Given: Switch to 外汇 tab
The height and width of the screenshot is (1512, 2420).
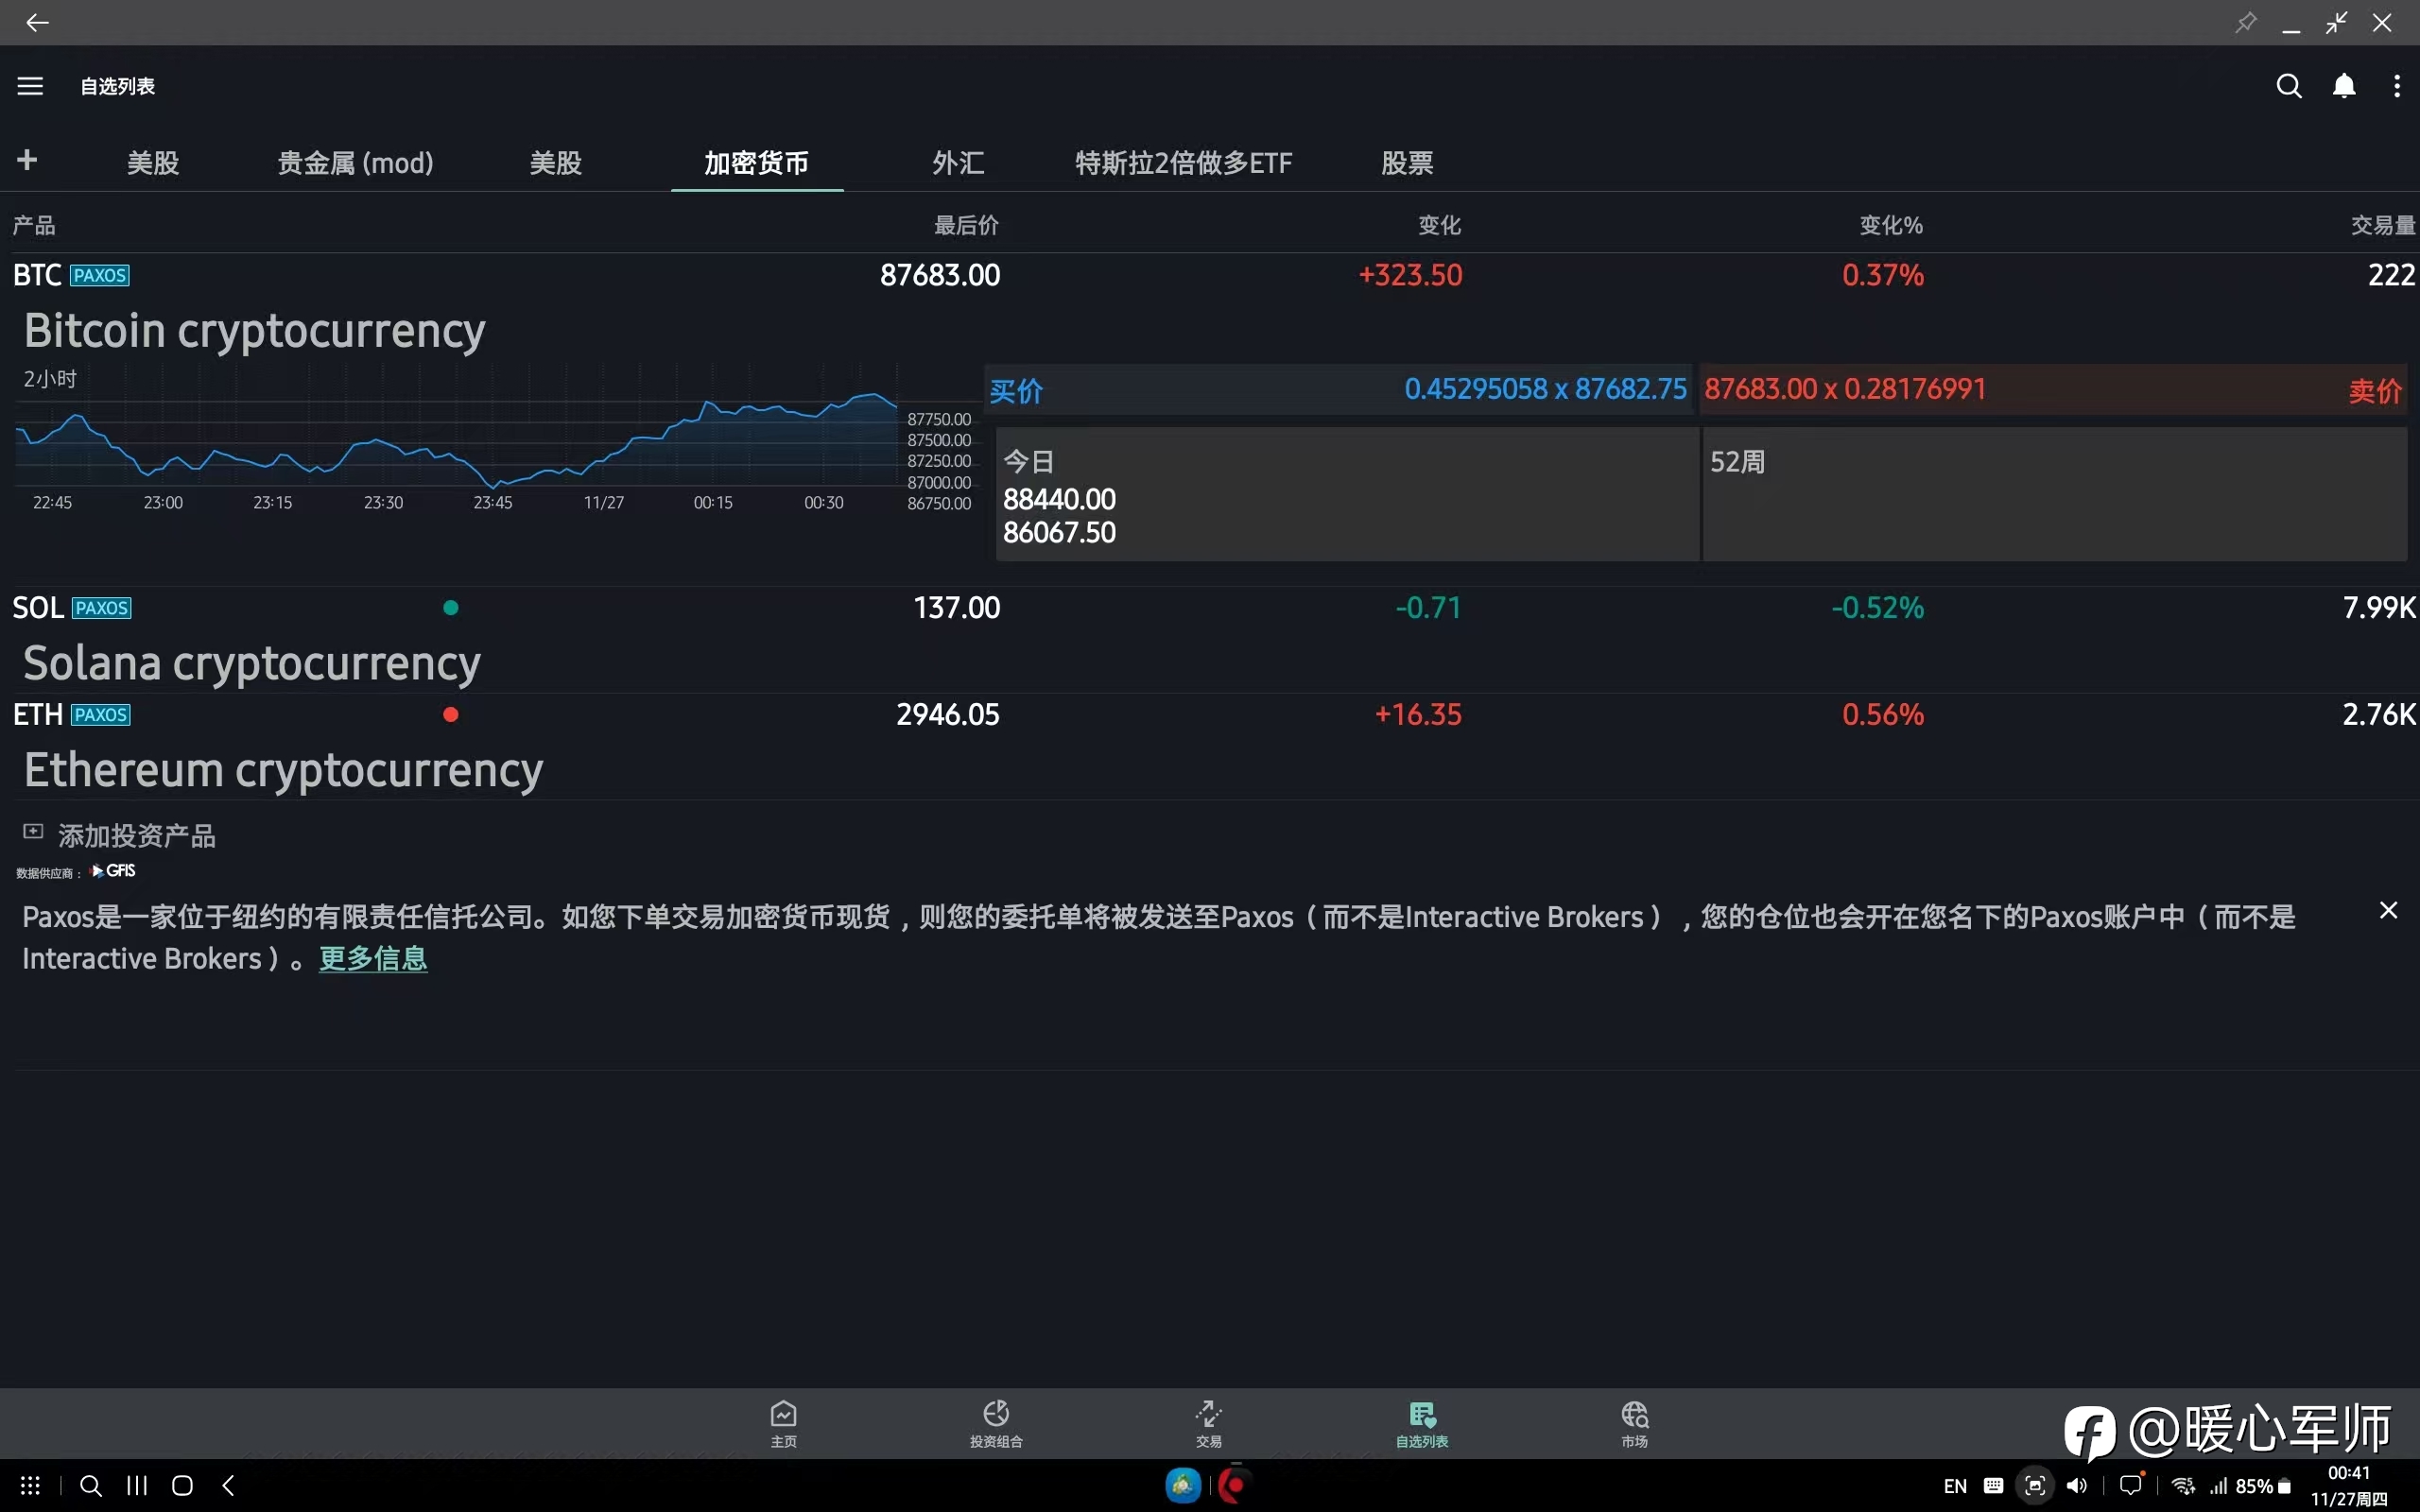Looking at the screenshot, I should [957, 163].
